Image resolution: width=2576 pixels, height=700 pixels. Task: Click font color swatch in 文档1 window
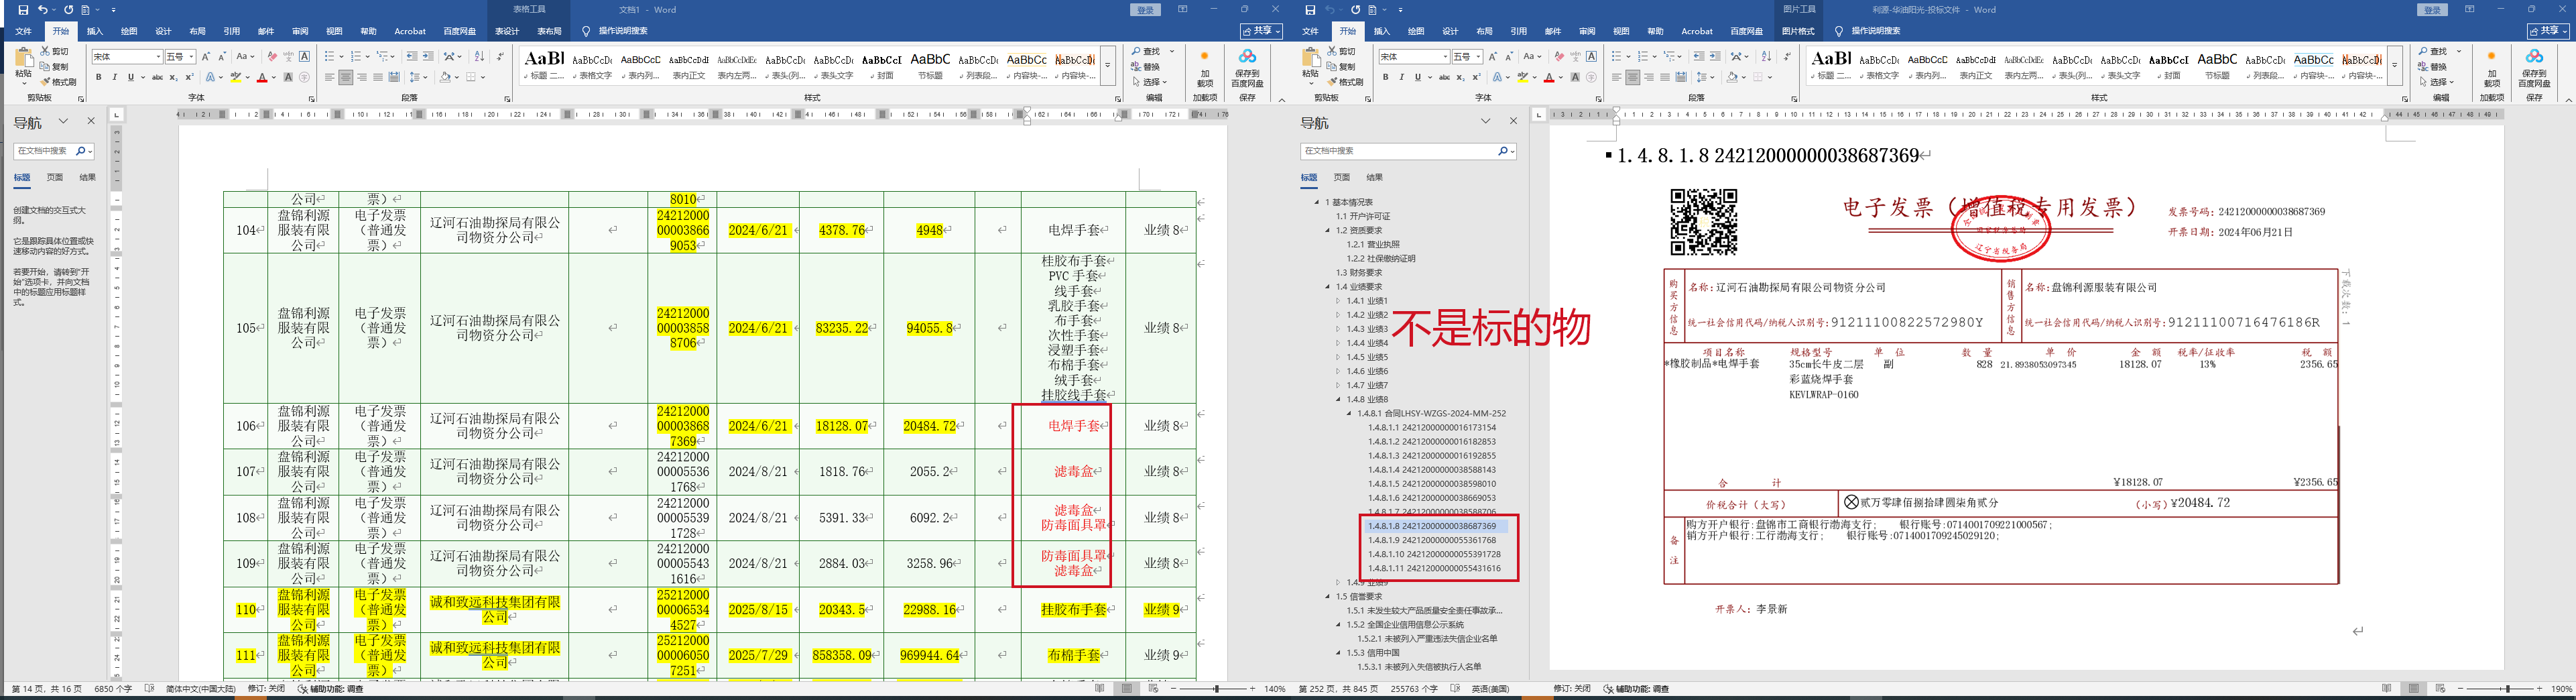(x=262, y=77)
